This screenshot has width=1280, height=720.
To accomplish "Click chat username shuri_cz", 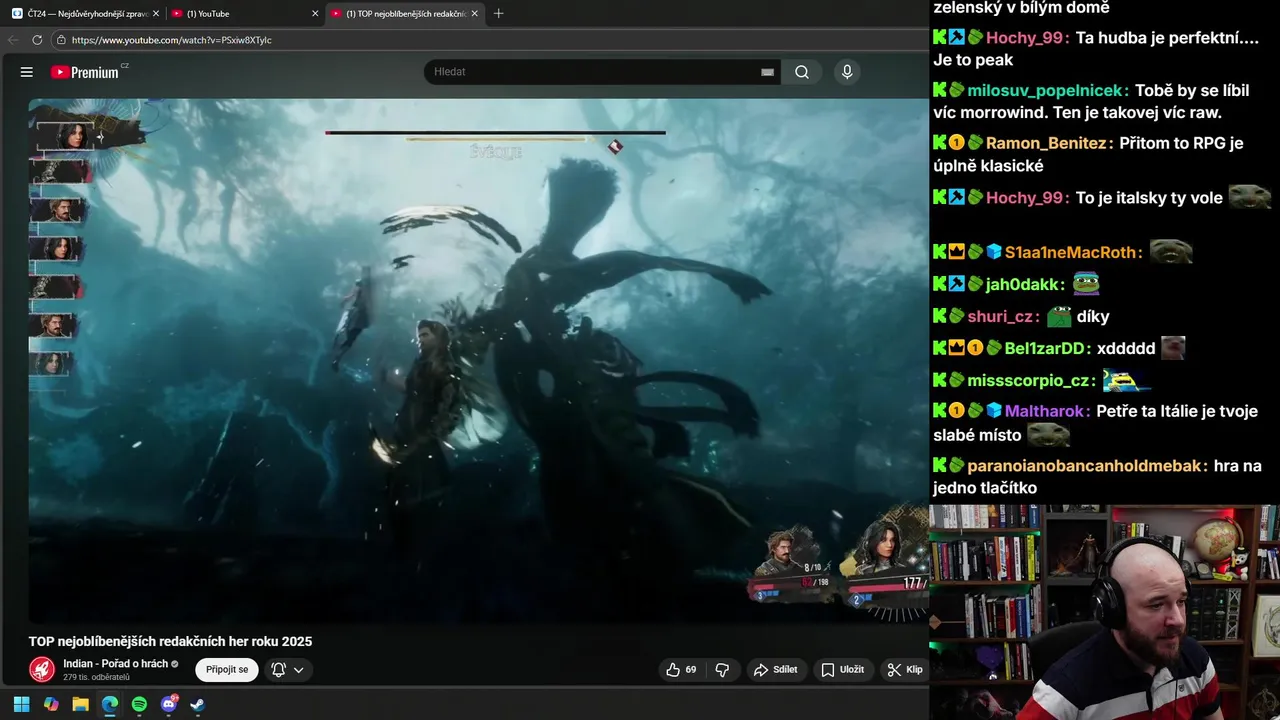I will pyautogui.click(x=1003, y=317).
